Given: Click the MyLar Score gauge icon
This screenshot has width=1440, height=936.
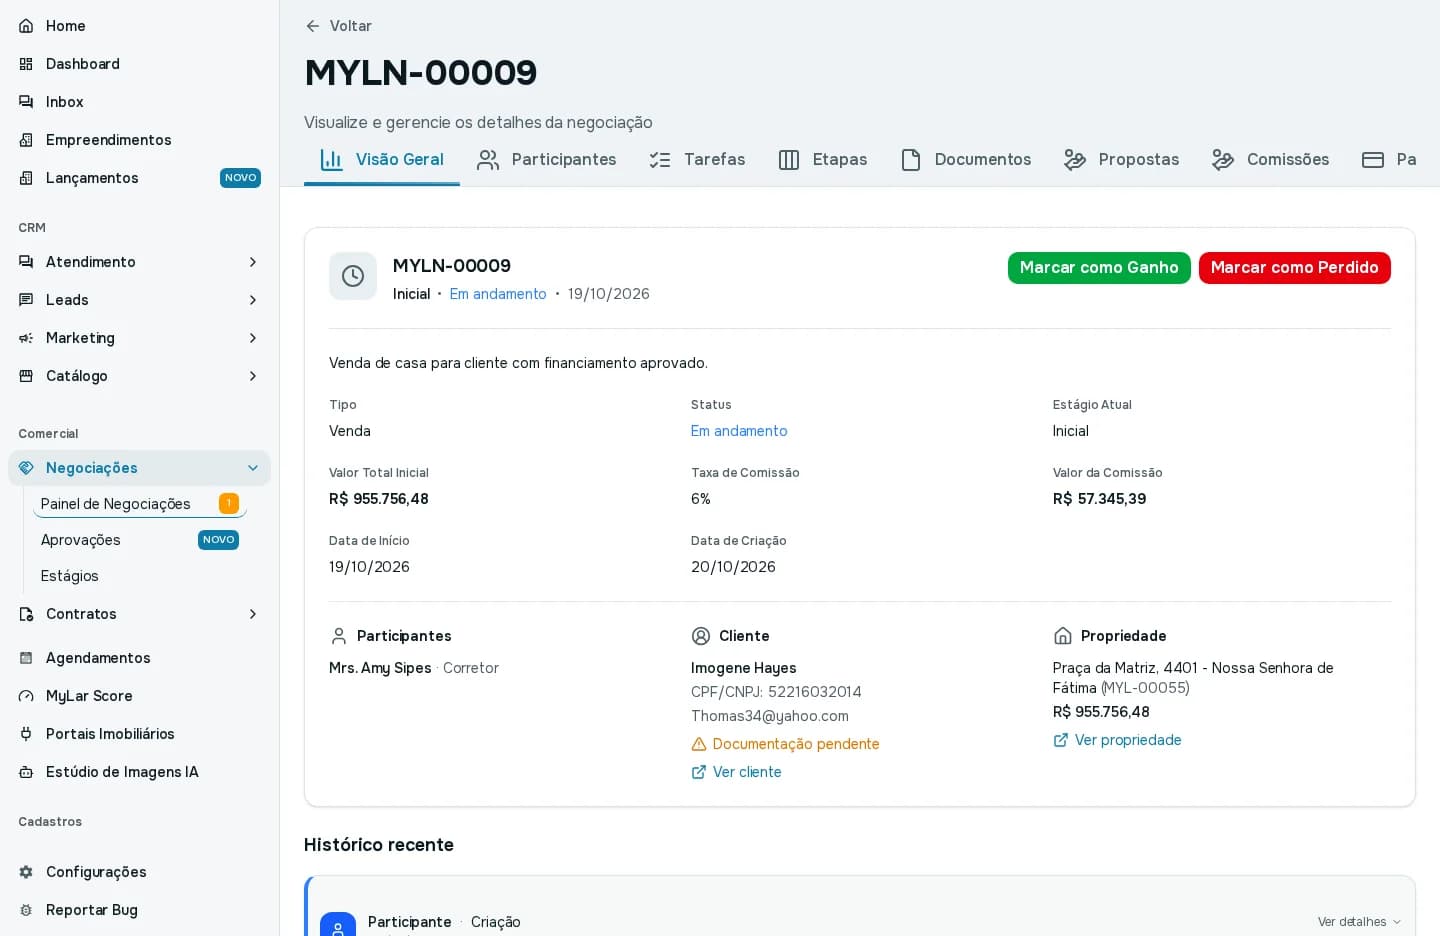Looking at the screenshot, I should [x=26, y=696].
